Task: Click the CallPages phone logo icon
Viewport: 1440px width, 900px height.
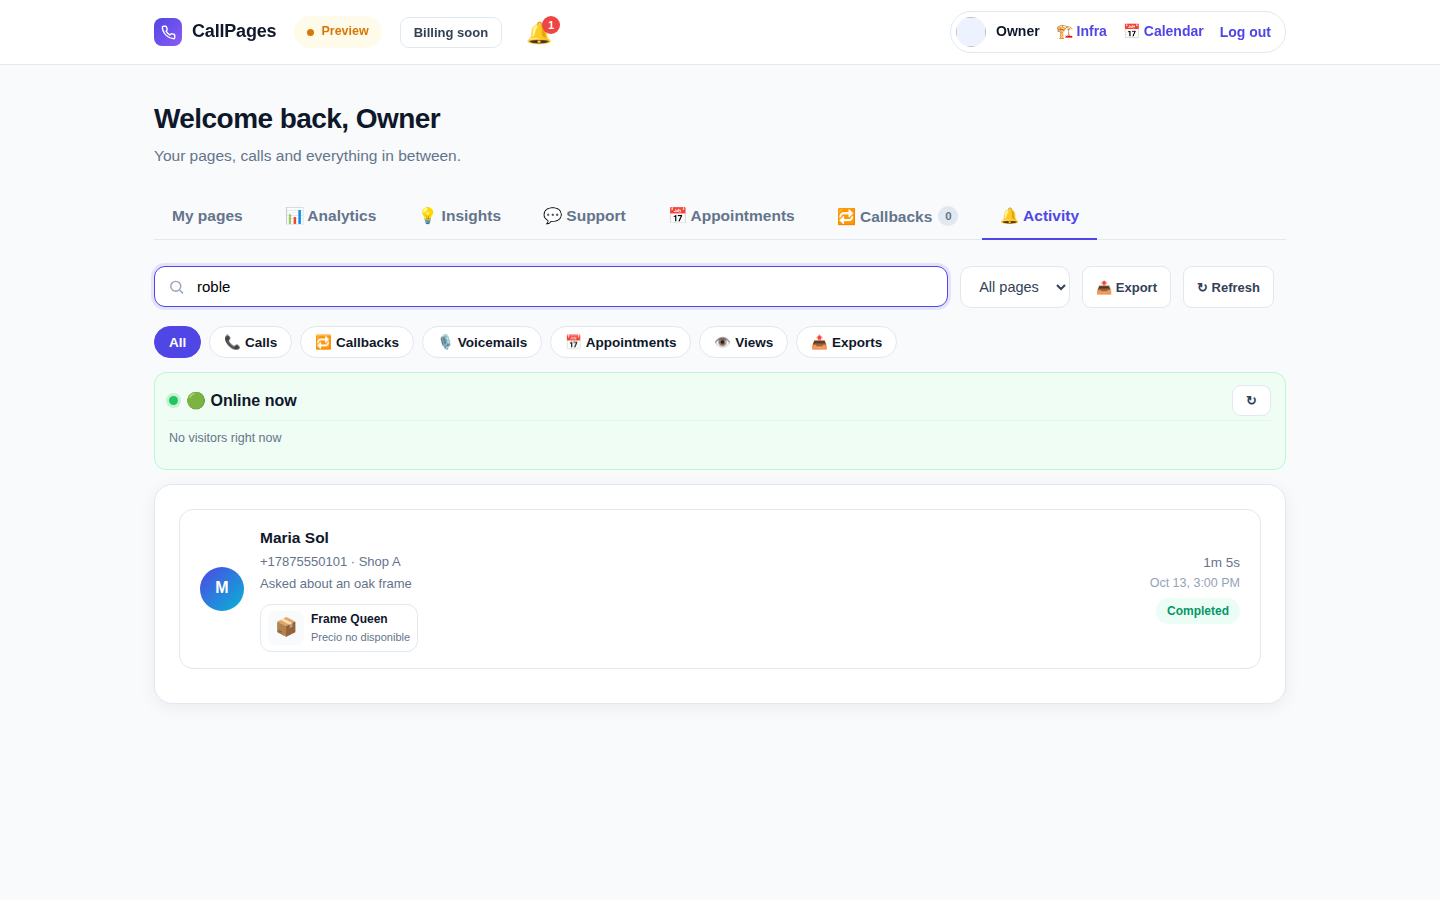Action: pos(168,32)
